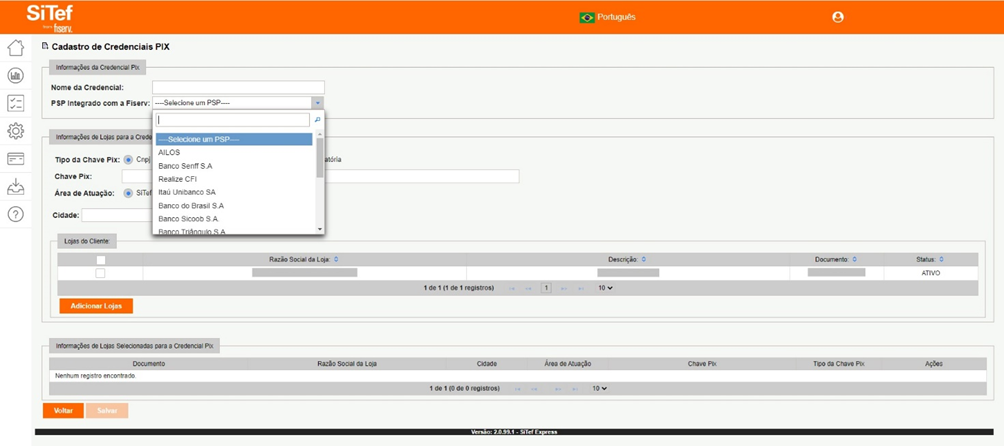Viewport: 1004px width, 446px height.
Task: Check the select-all stores header checkbox
Action: coord(100,260)
